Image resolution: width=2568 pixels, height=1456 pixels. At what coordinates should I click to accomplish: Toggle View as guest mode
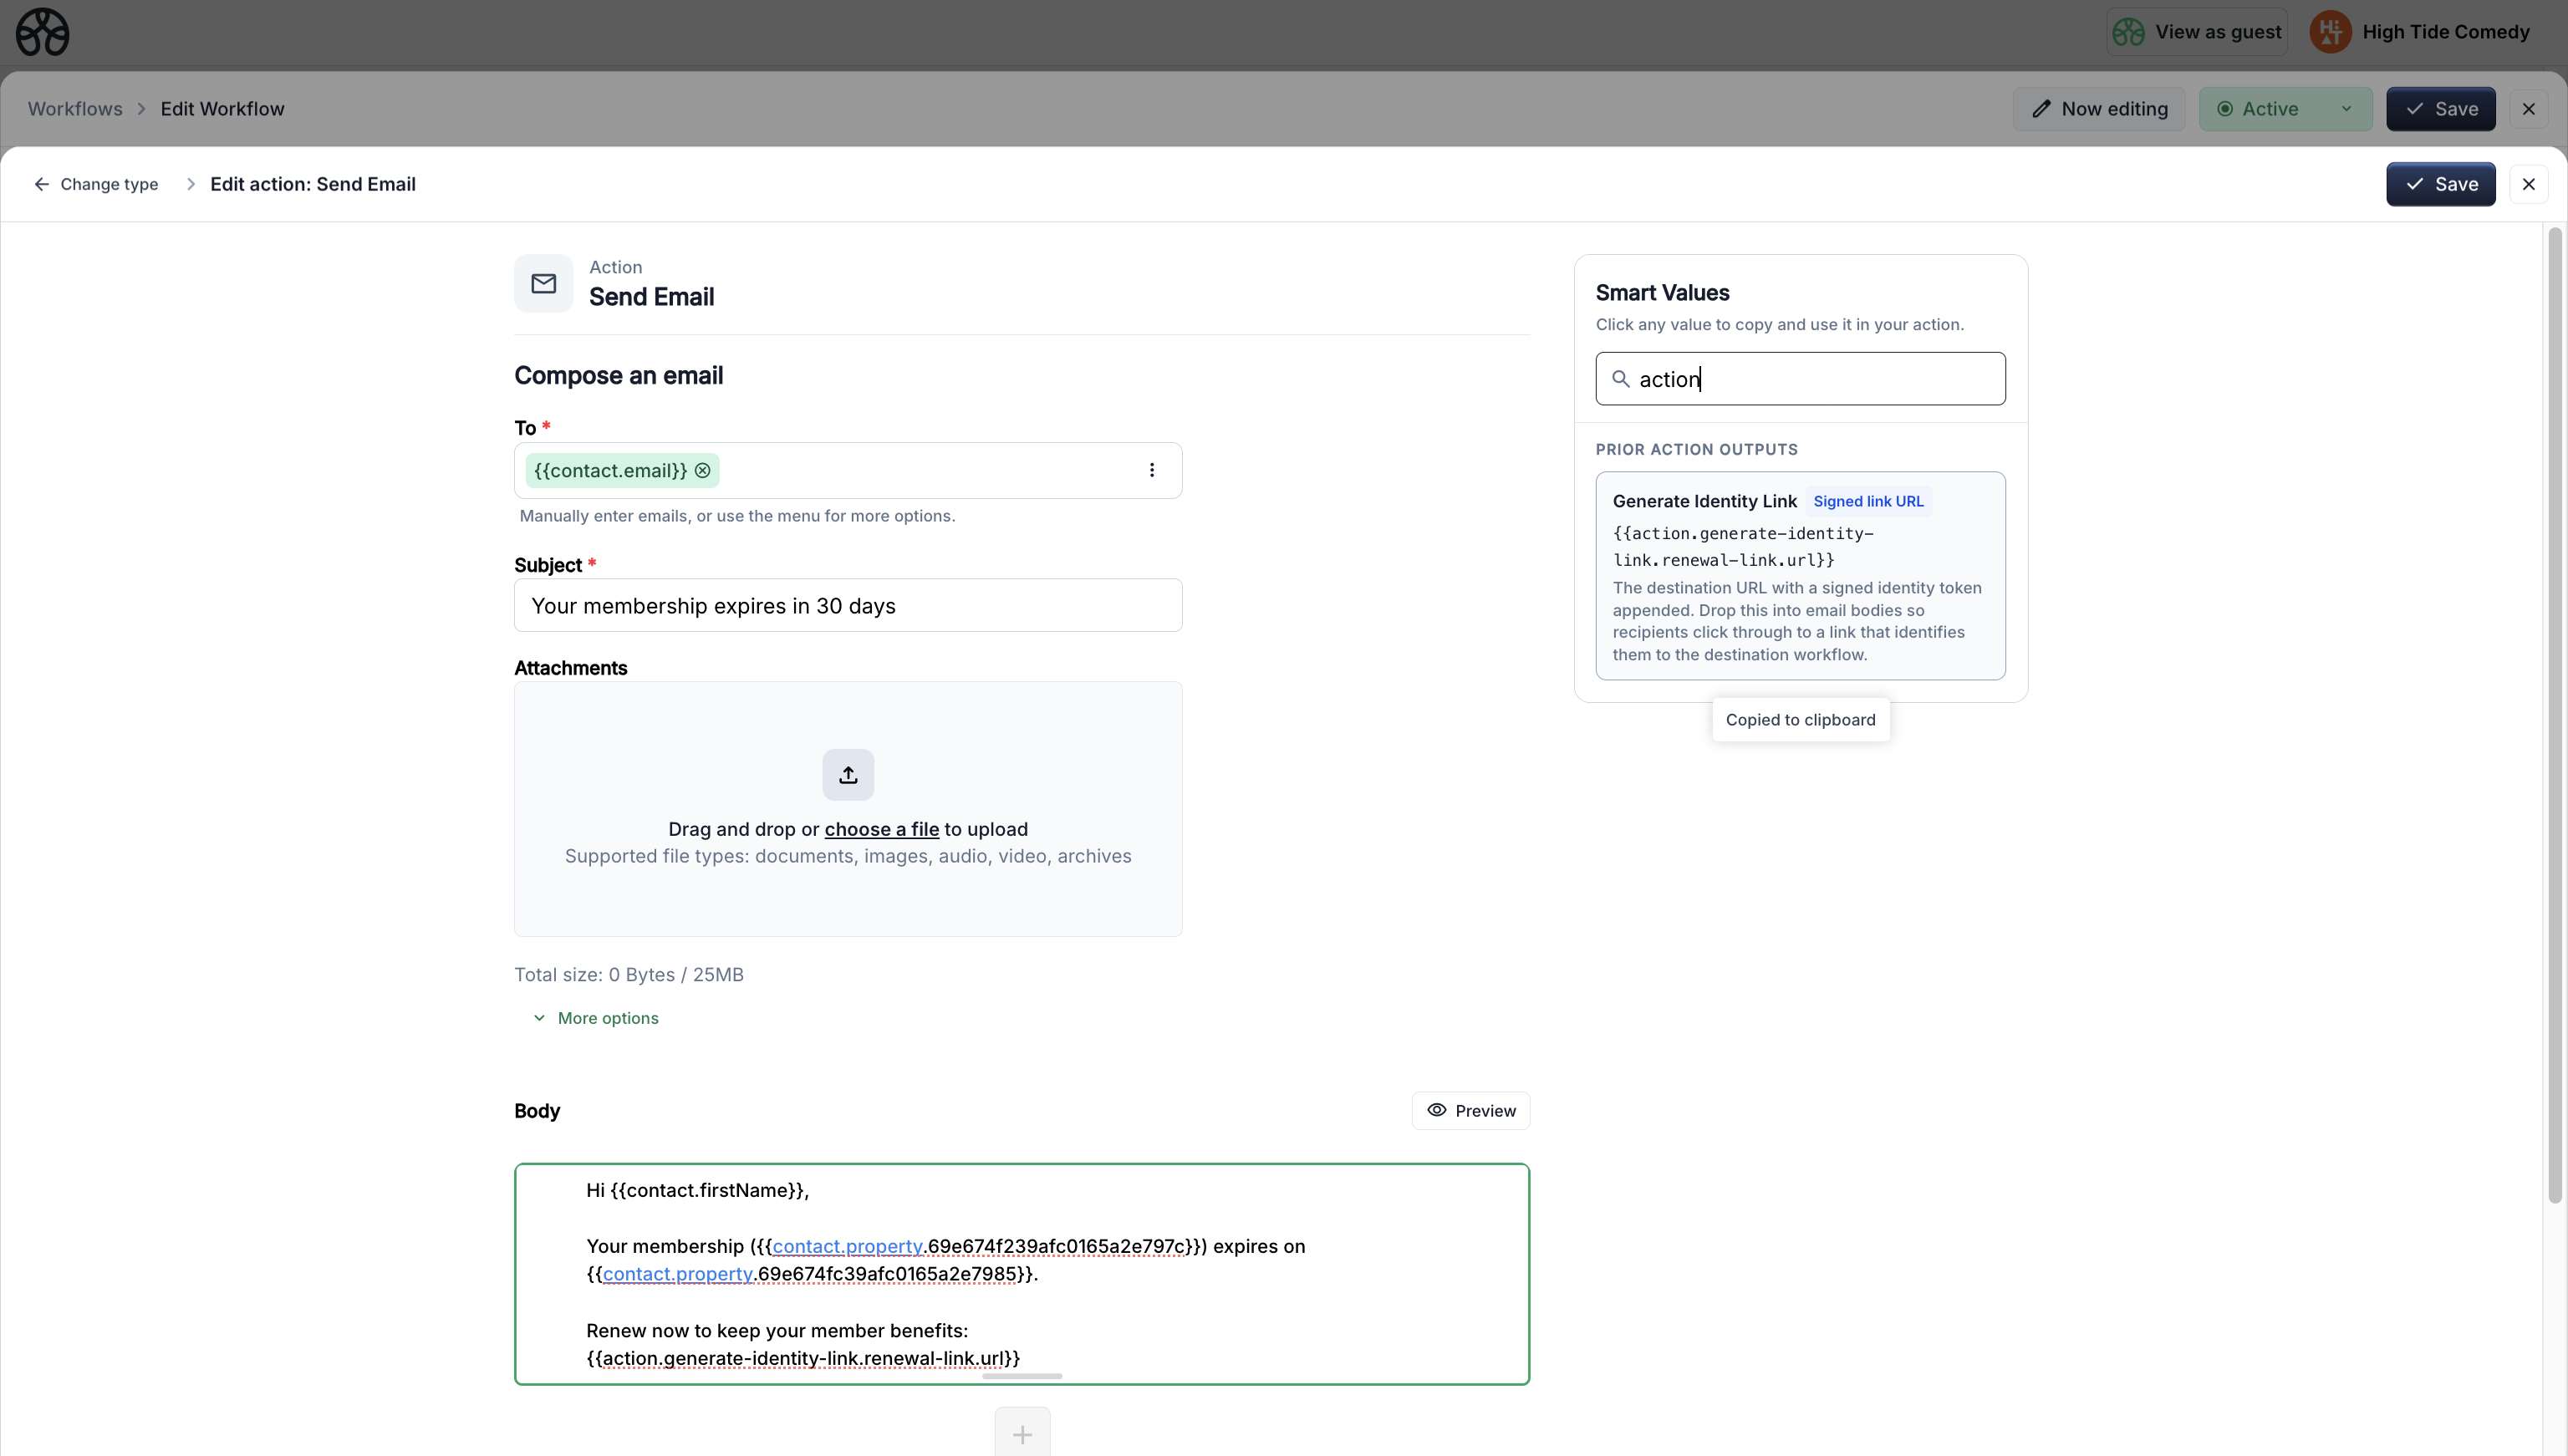tap(2197, 32)
